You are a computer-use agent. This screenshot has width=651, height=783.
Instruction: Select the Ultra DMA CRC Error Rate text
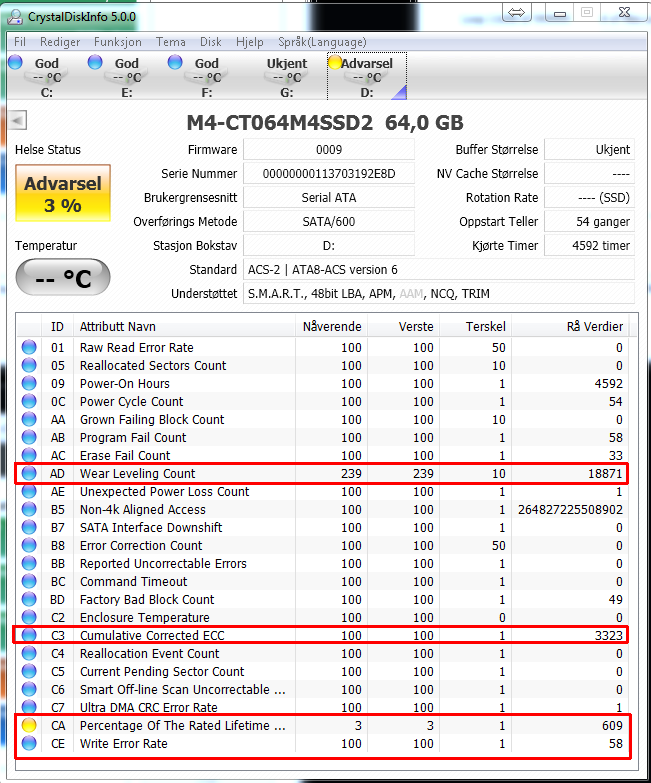tap(148, 707)
